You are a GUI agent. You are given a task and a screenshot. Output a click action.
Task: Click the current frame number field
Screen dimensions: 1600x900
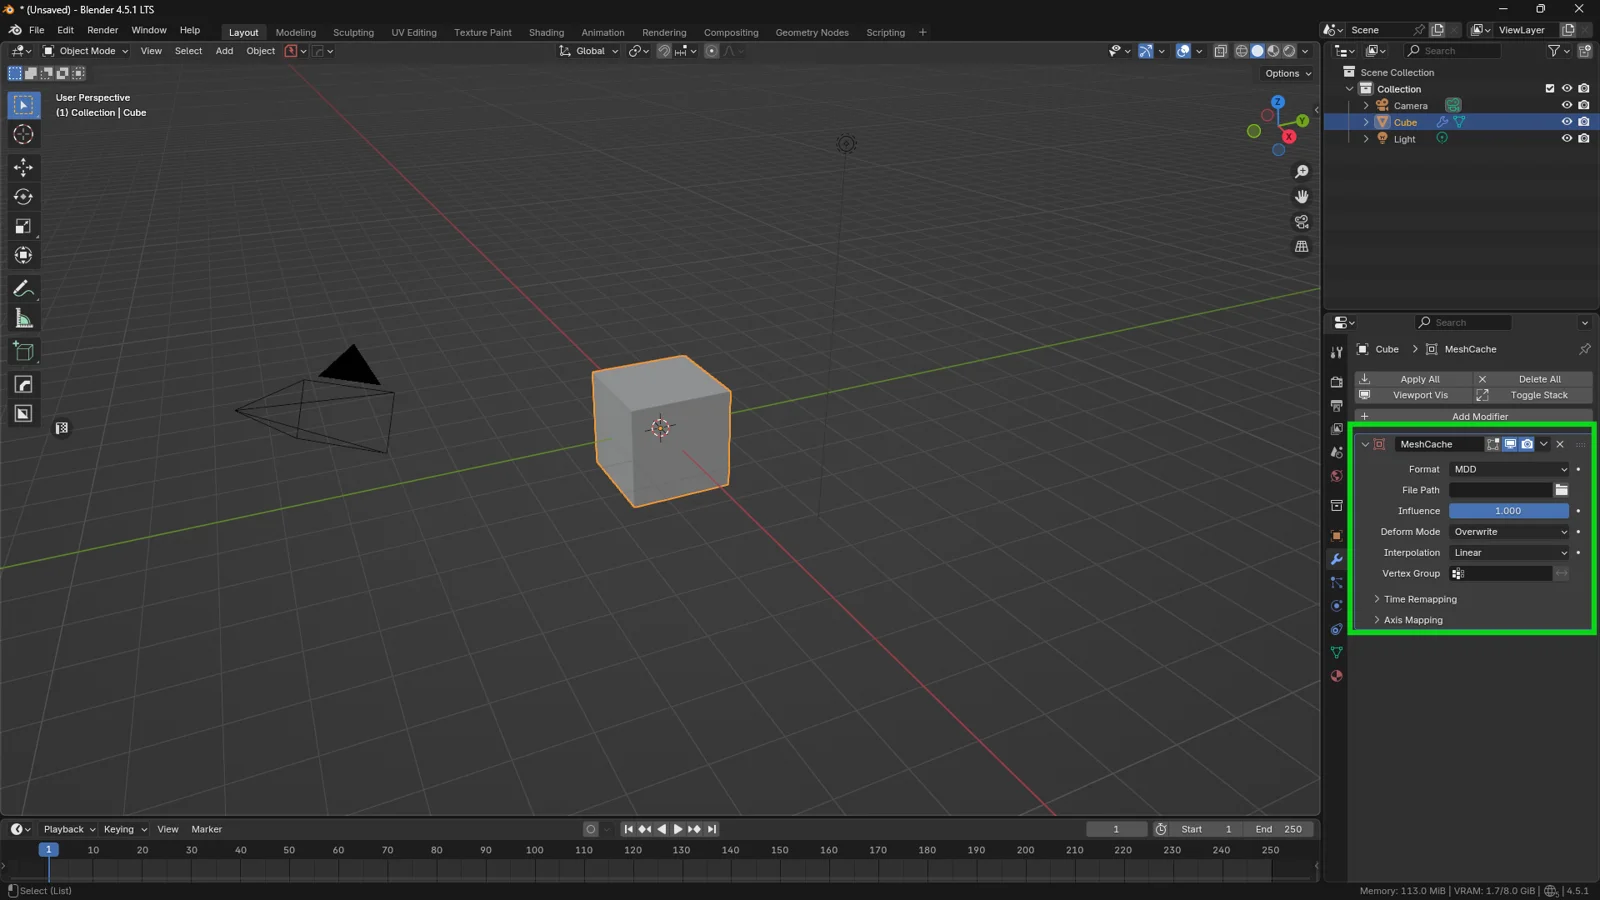pos(1117,829)
